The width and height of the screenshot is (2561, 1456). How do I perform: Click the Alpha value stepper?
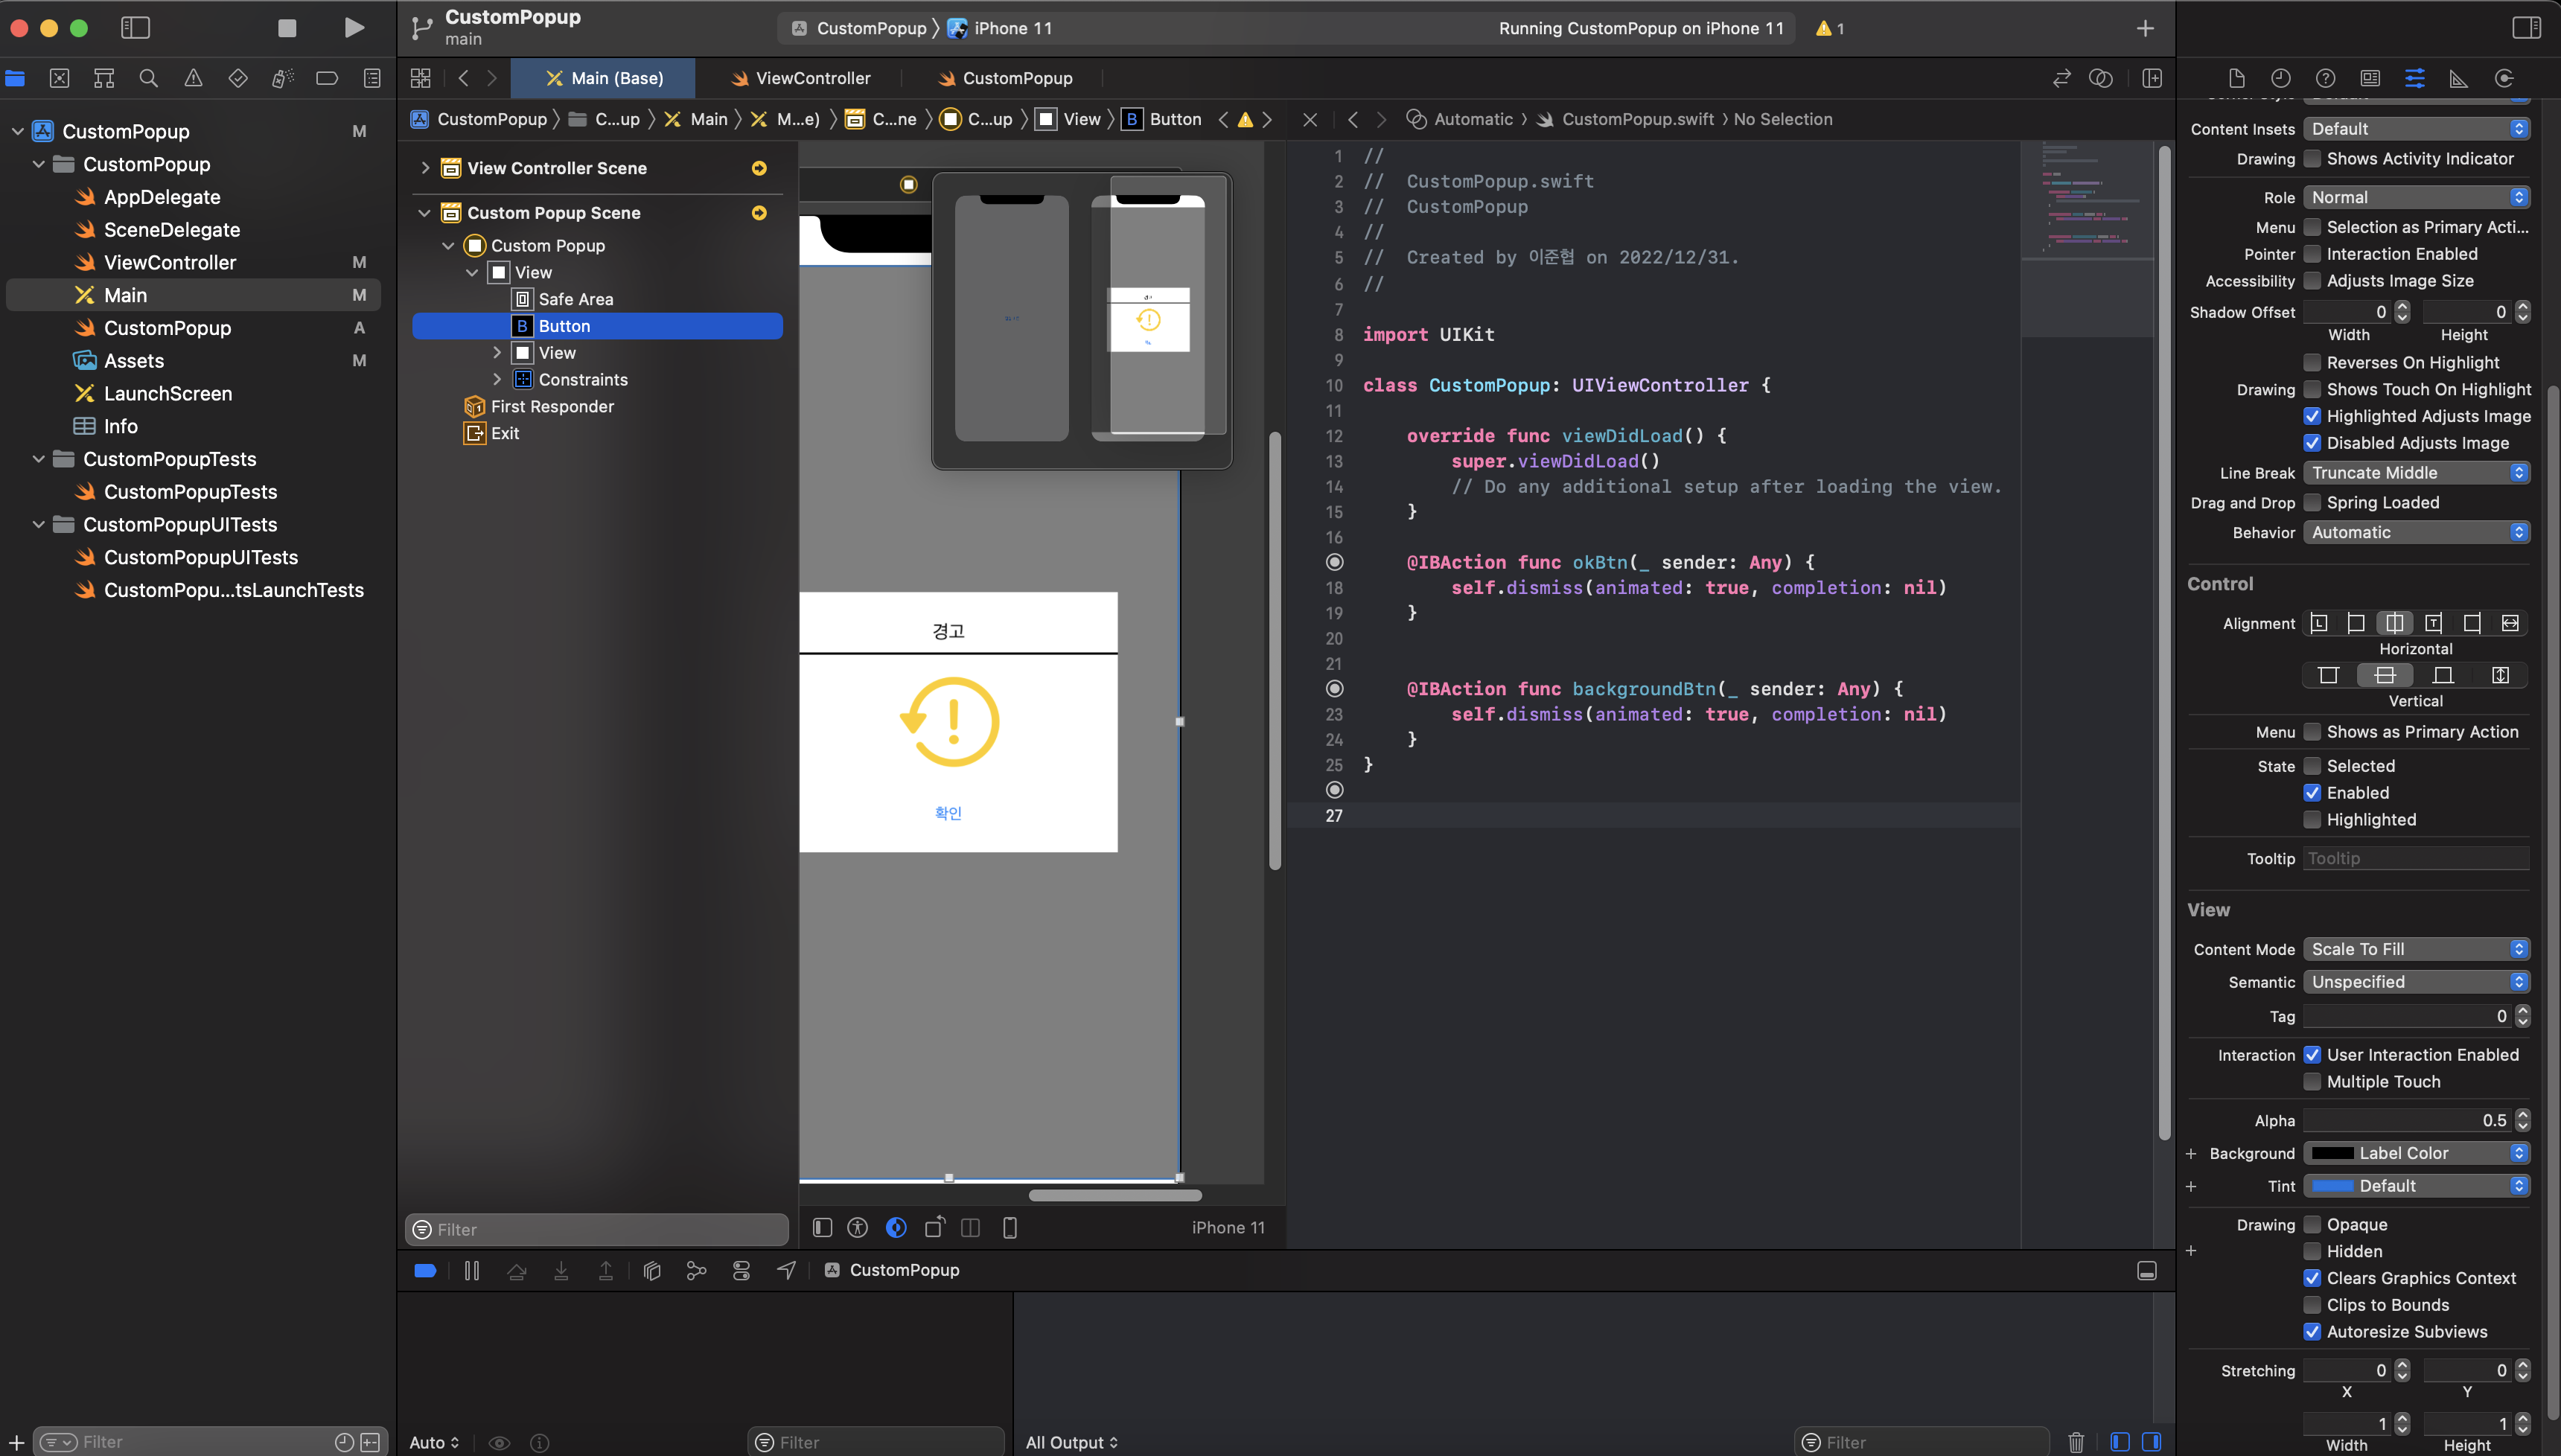(2522, 1120)
